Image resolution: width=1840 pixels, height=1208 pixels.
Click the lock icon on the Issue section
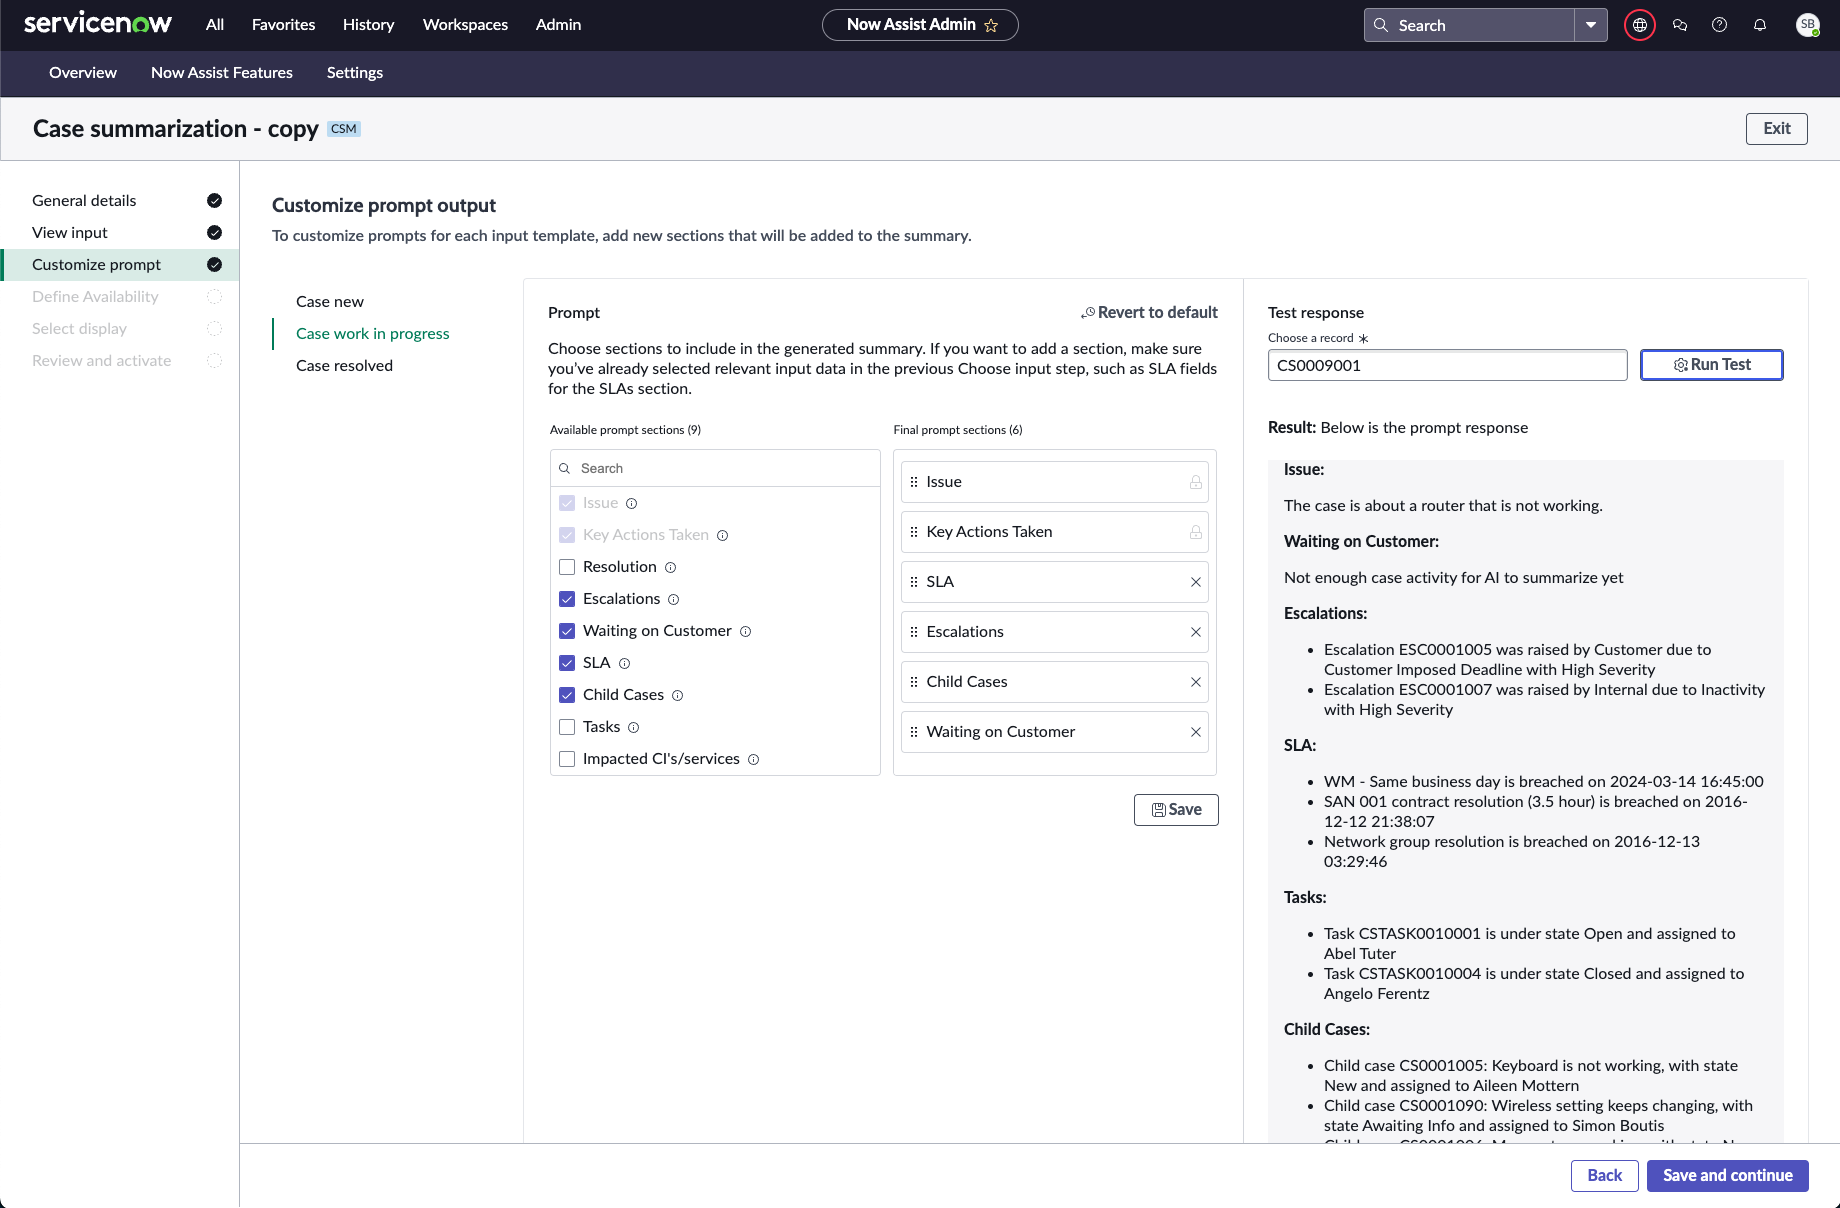pyautogui.click(x=1196, y=482)
